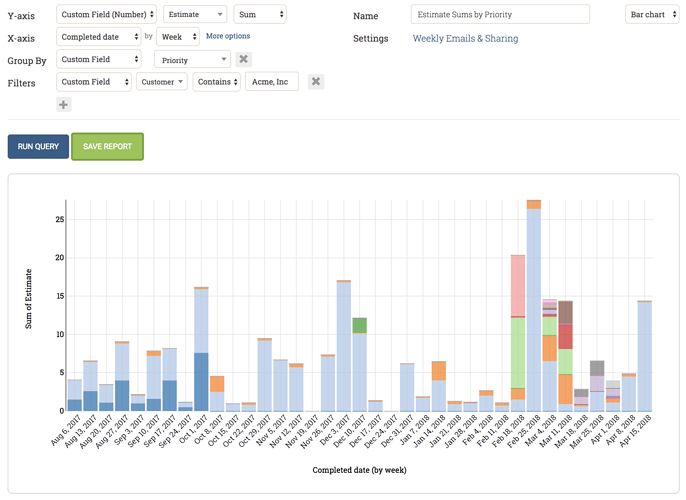
Task: Switch the Bar chart type dropdown
Action: (652, 14)
